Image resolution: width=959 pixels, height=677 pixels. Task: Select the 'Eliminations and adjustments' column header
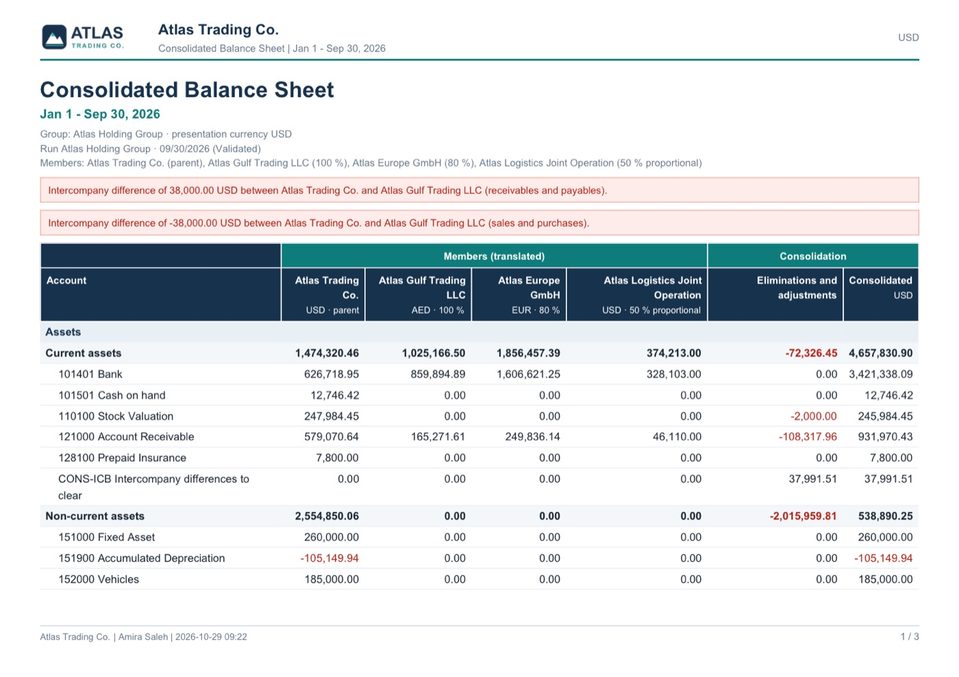tap(776, 295)
